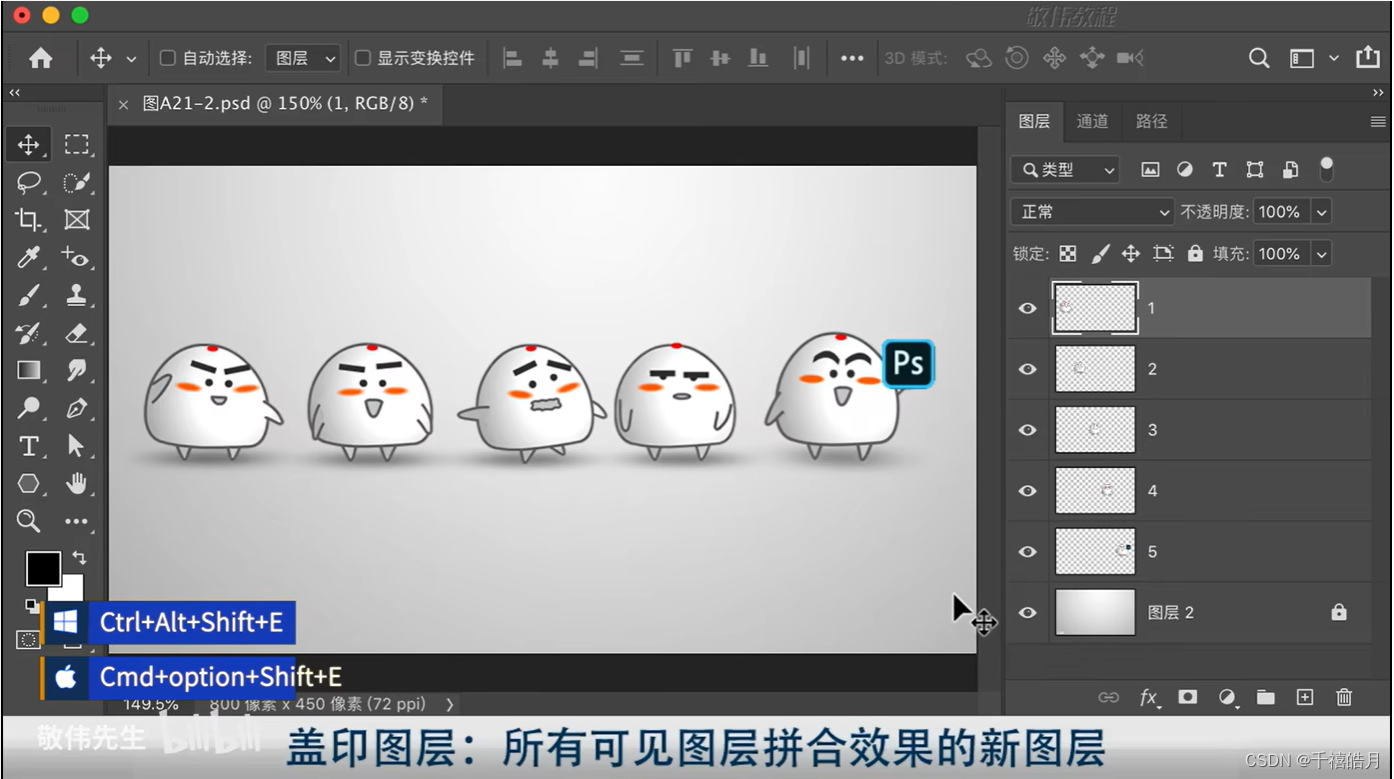The height and width of the screenshot is (779, 1394).
Task: Hide layer 3 with its eye icon
Action: pyautogui.click(x=1027, y=430)
